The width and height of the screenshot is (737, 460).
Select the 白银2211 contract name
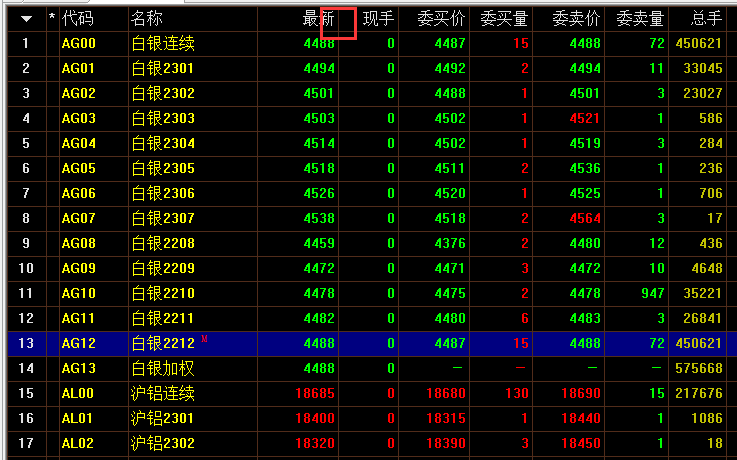coord(163,318)
